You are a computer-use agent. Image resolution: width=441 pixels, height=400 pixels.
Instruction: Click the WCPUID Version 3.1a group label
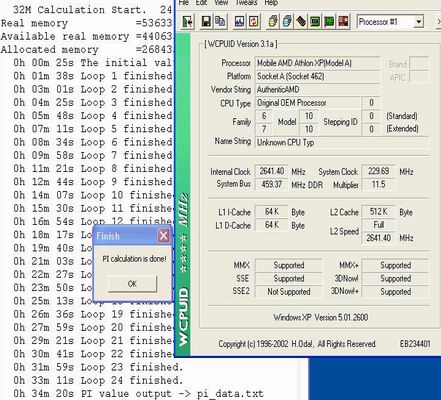coord(241,44)
